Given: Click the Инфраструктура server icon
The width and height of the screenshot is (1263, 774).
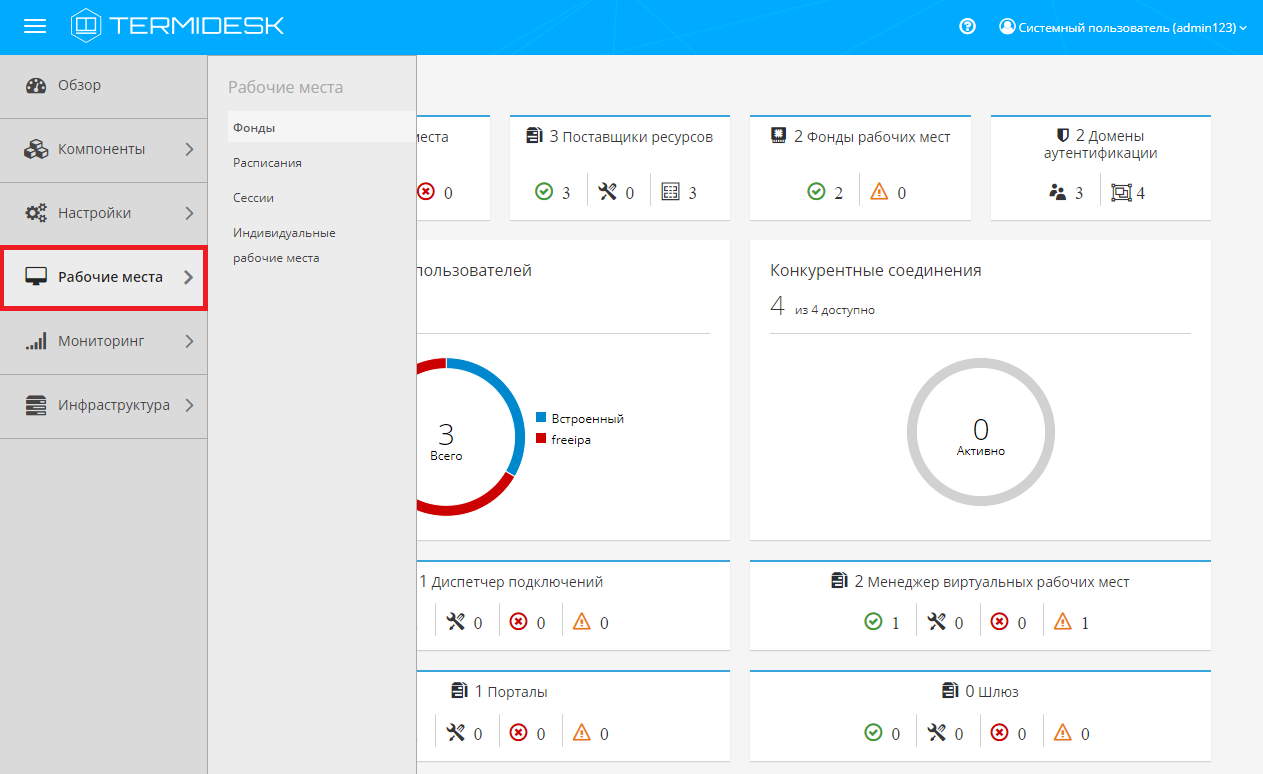Looking at the screenshot, I should click(x=36, y=406).
